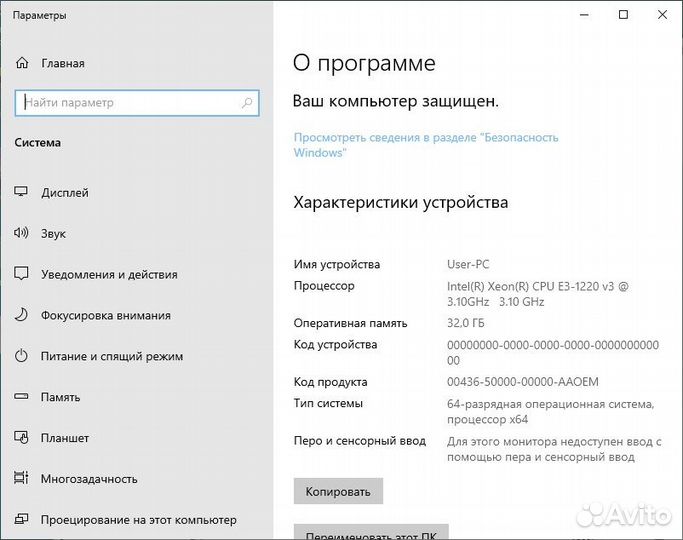Select the Звук speaker icon
683x540 pixels.
point(22,233)
